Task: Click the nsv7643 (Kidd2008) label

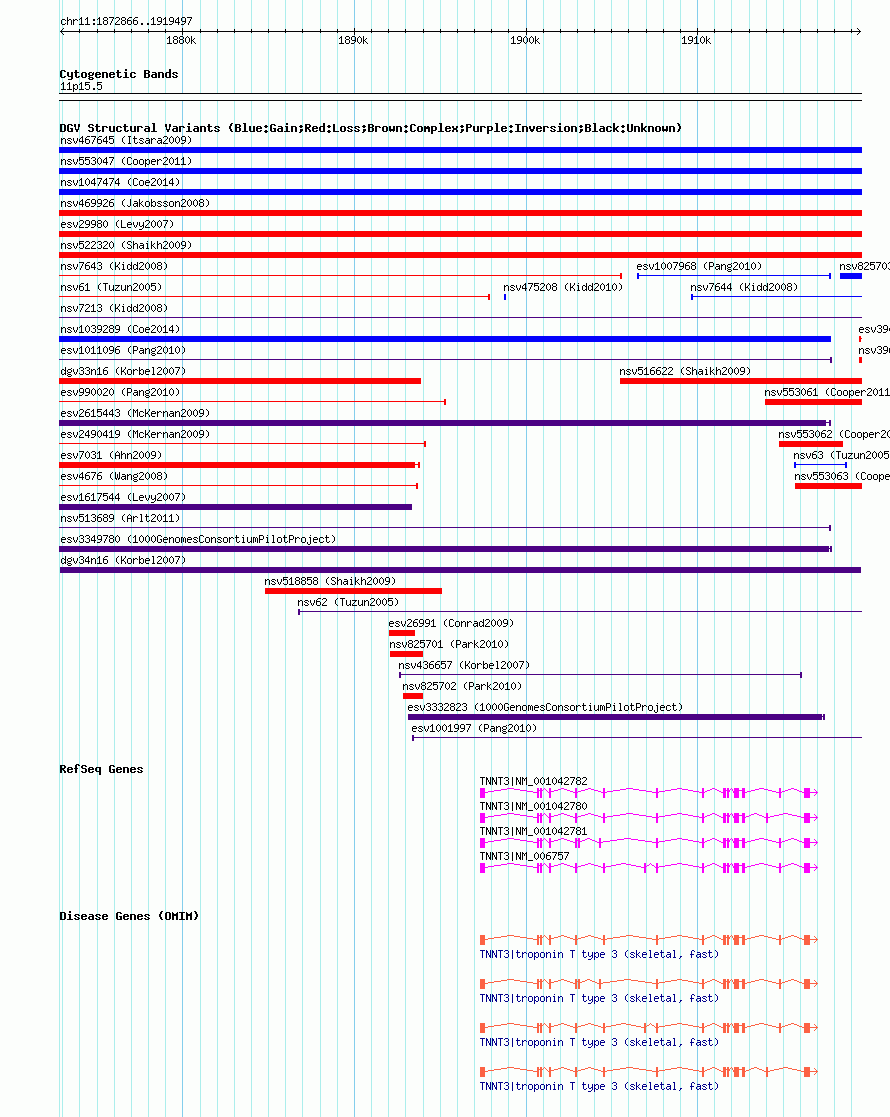Action: coord(114,266)
